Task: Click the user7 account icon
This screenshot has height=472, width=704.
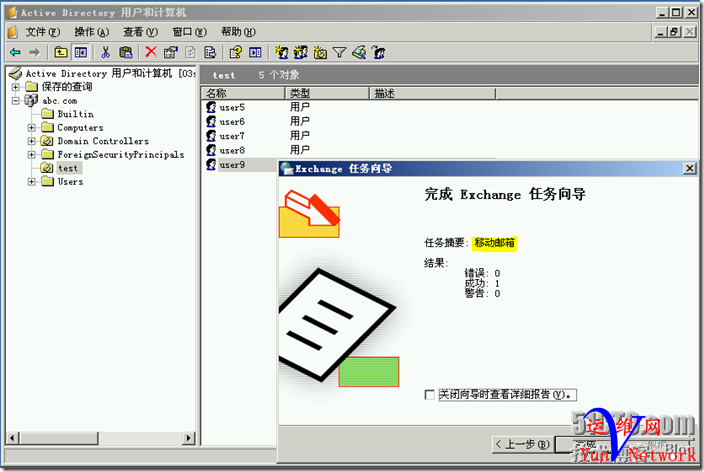Action: click(x=211, y=136)
